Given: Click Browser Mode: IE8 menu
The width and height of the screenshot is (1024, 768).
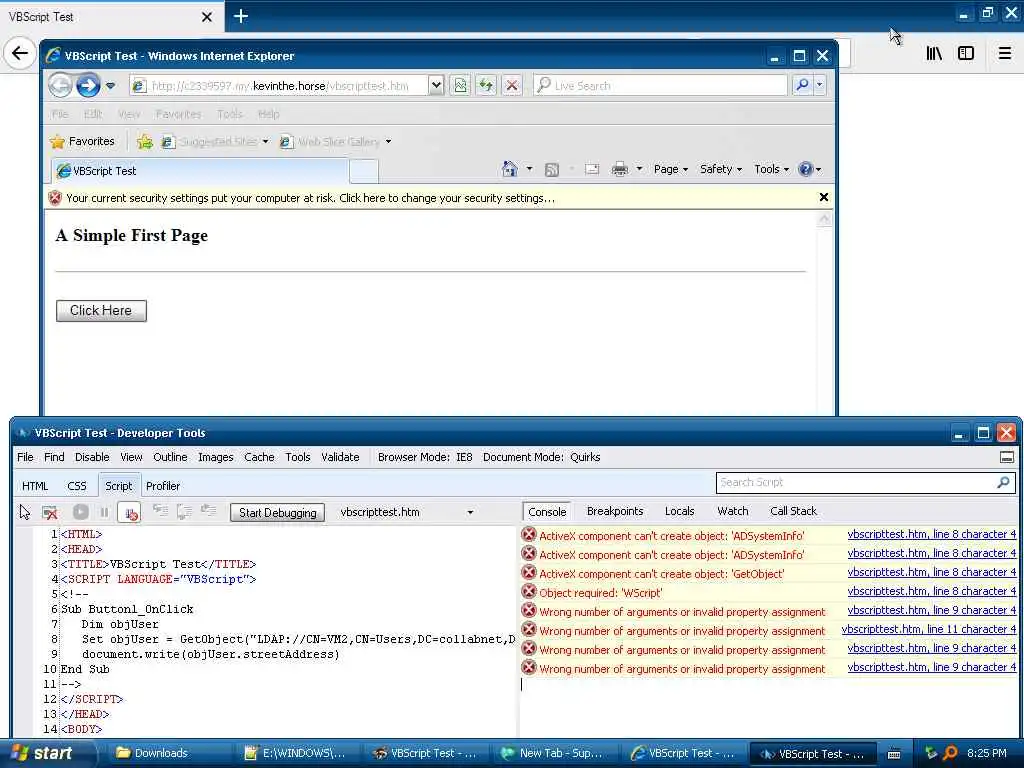Looking at the screenshot, I should point(425,457).
